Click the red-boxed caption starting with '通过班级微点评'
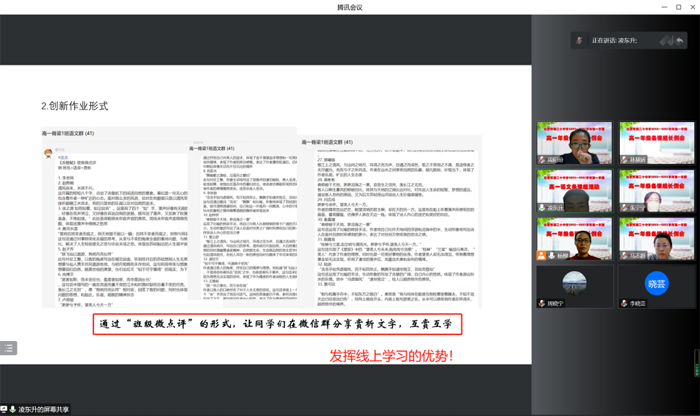 pos(277,324)
